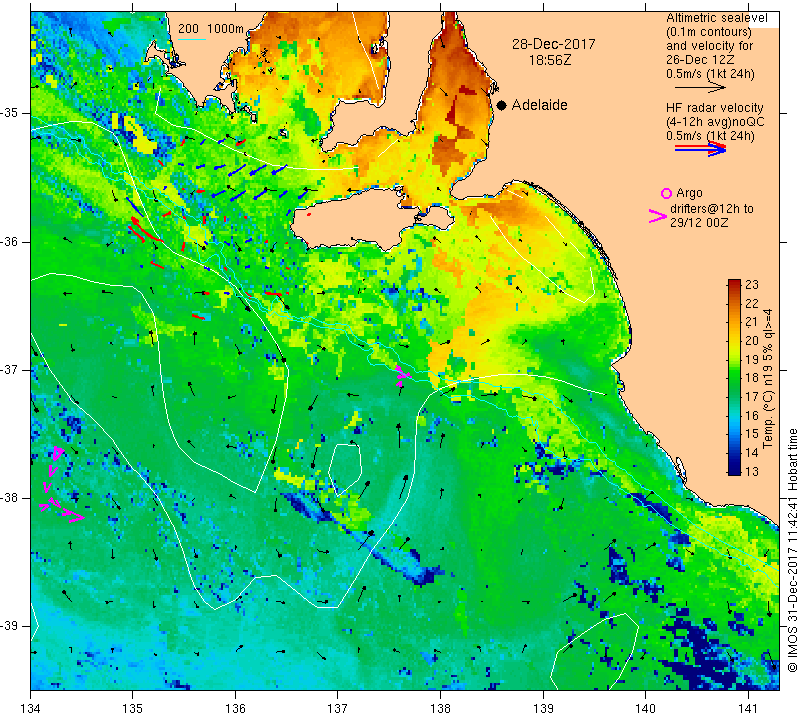Click the '-39' latitude axis label

pyautogui.click(x=11, y=626)
